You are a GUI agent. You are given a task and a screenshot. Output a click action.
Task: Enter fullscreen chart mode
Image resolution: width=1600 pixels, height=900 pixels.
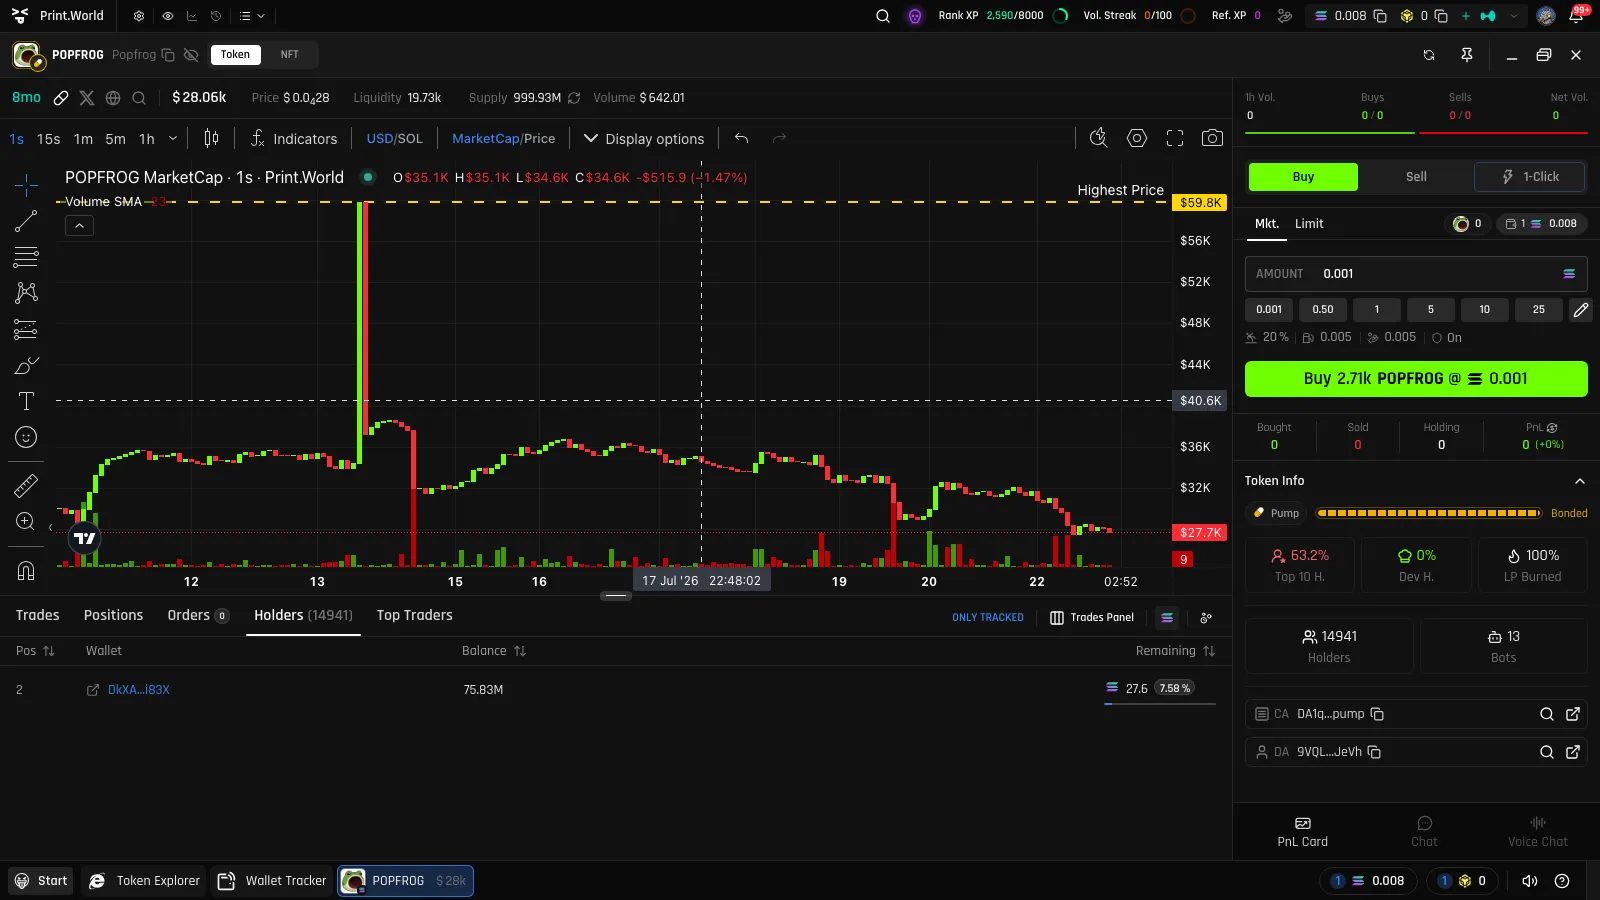tap(1175, 138)
